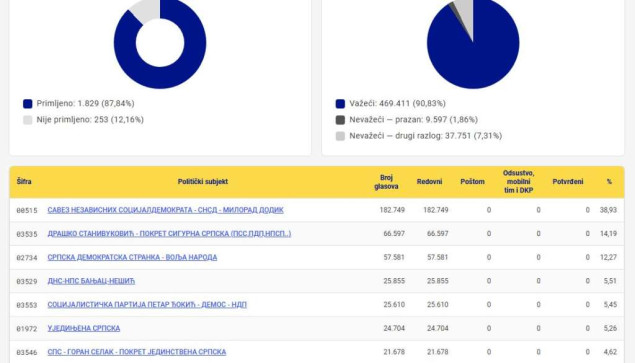Click the Potvrđeni column header

(x=568, y=182)
